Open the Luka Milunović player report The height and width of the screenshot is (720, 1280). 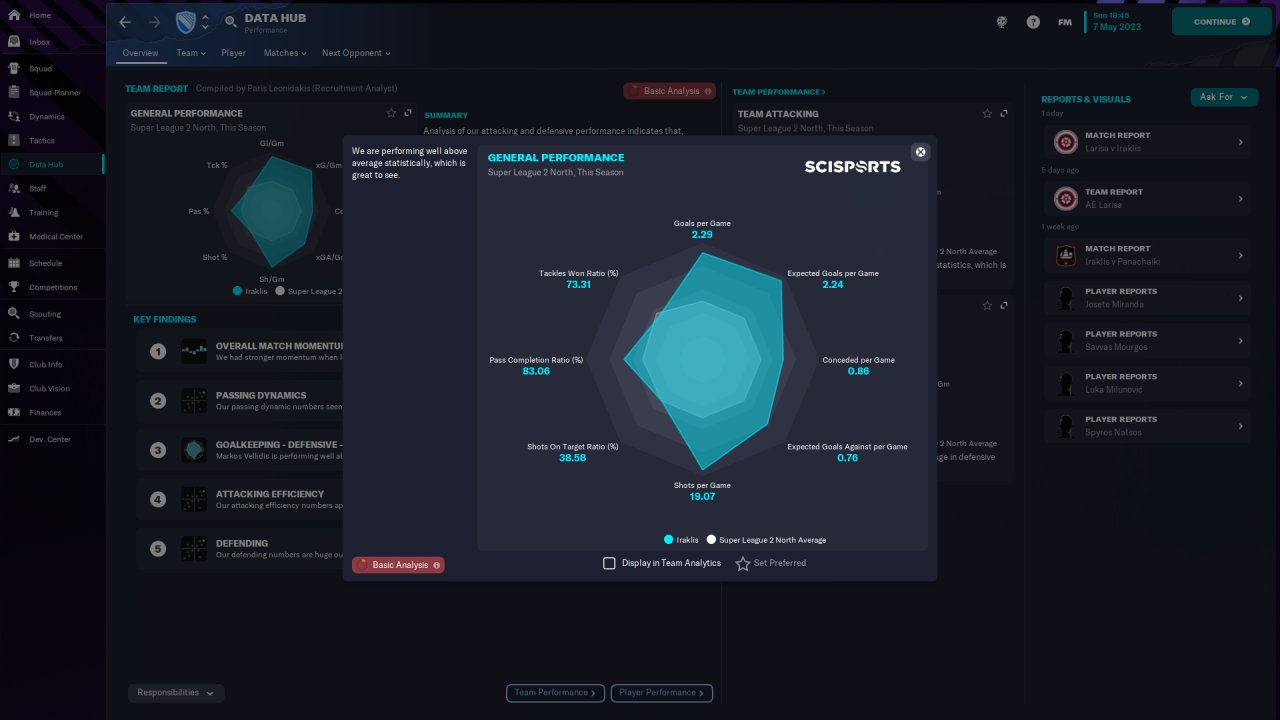1147,384
